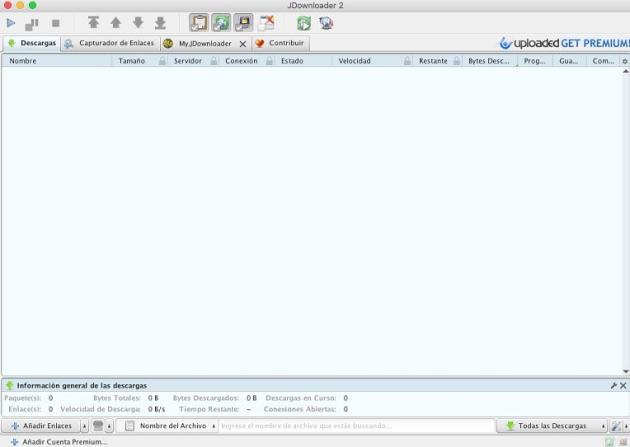Click the yellow macOS minimize button
This screenshot has height=447, width=630.
coord(20,5)
